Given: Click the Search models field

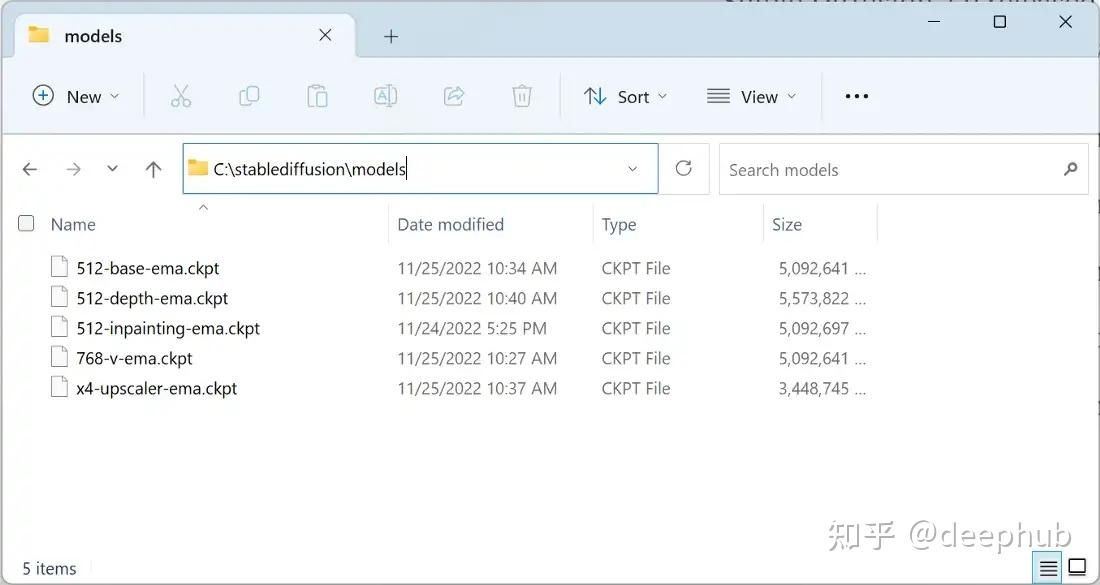Looking at the screenshot, I should (904, 169).
